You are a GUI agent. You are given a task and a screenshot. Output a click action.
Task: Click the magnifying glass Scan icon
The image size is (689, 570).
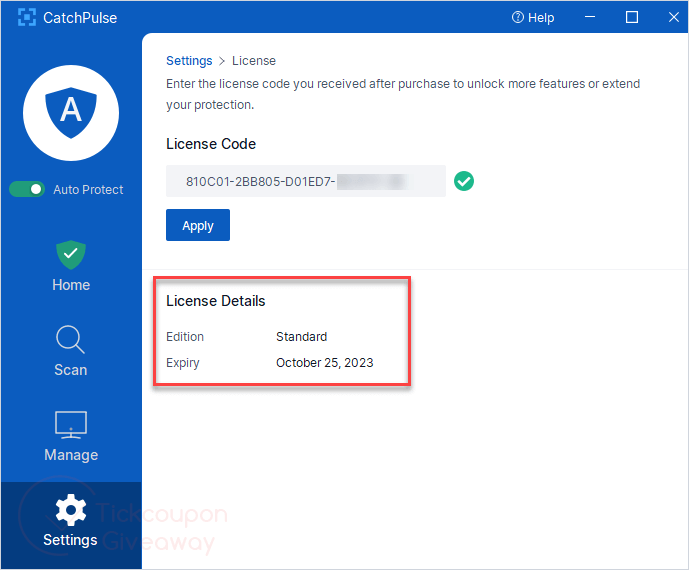tap(70, 339)
